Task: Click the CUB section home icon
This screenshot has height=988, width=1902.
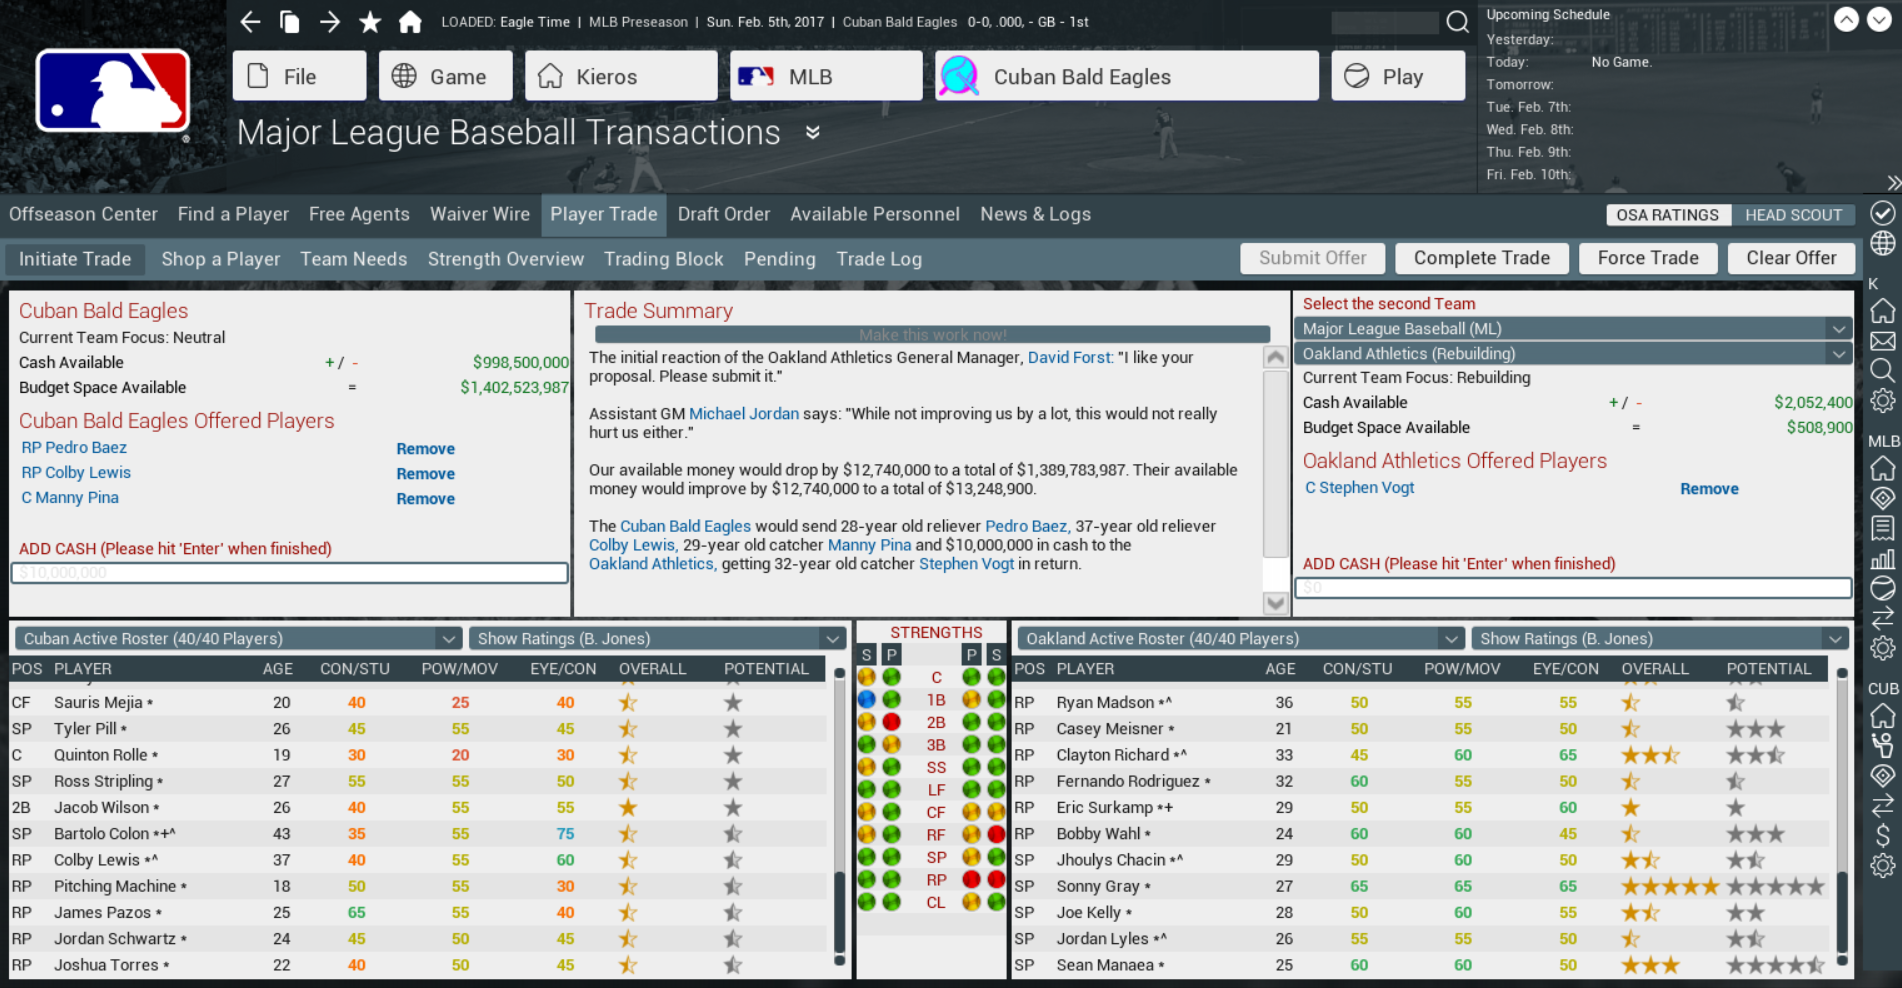Action: point(1883,715)
